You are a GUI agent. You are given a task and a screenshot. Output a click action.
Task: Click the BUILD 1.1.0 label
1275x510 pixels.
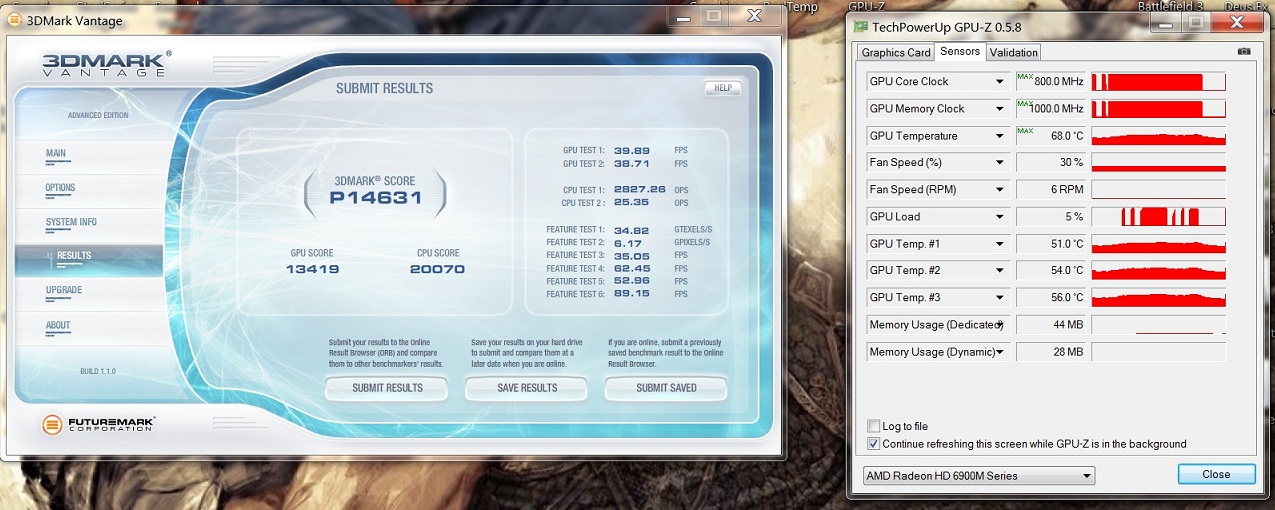pyautogui.click(x=98, y=371)
